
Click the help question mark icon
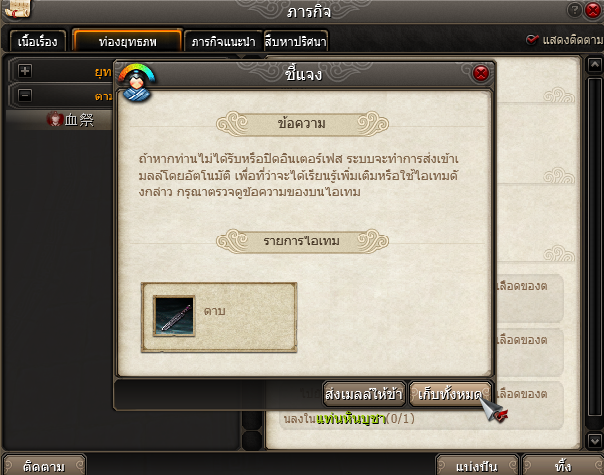point(574,10)
